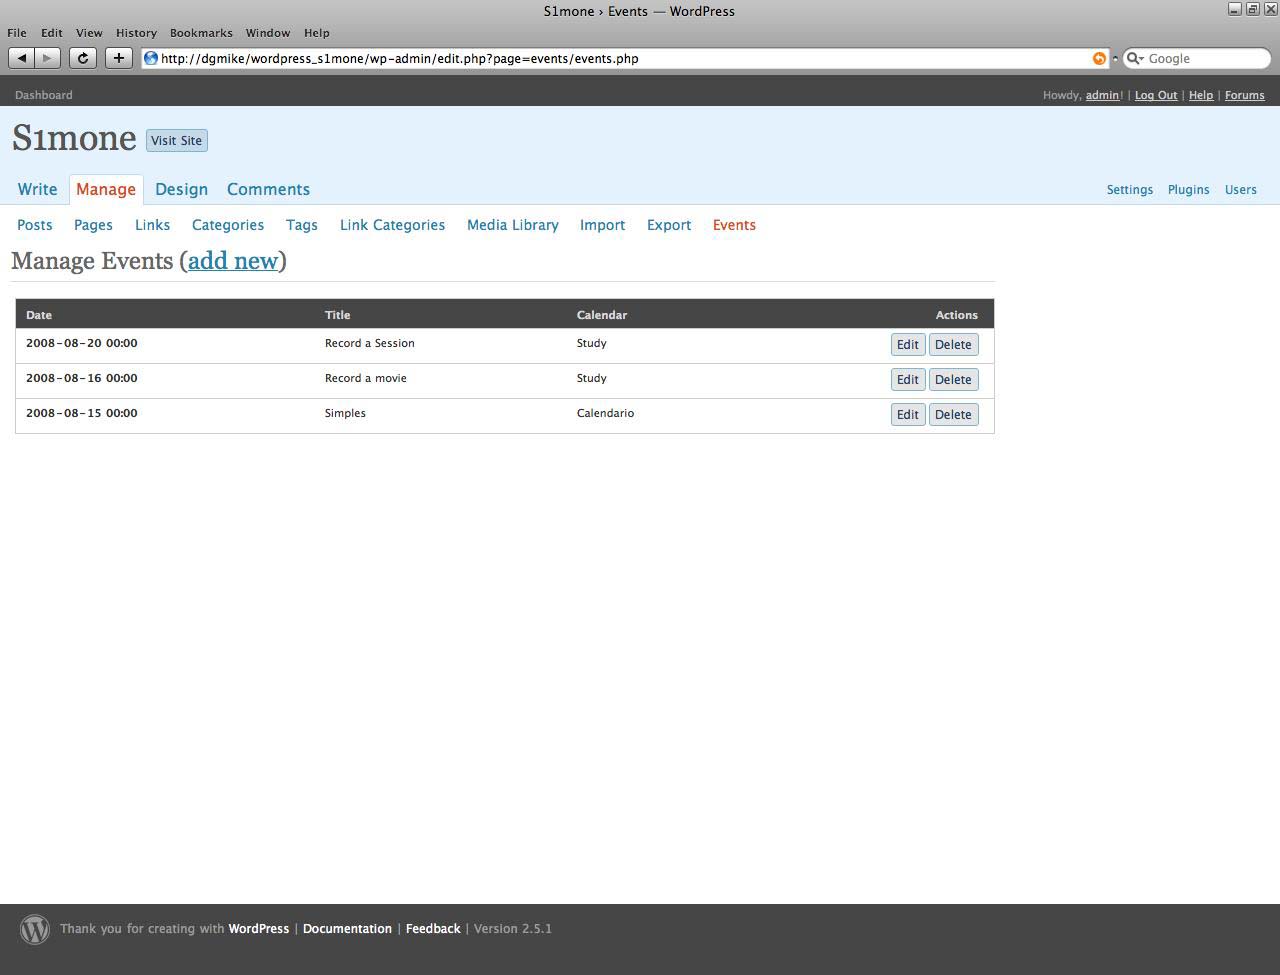Open the View menu

click(89, 33)
